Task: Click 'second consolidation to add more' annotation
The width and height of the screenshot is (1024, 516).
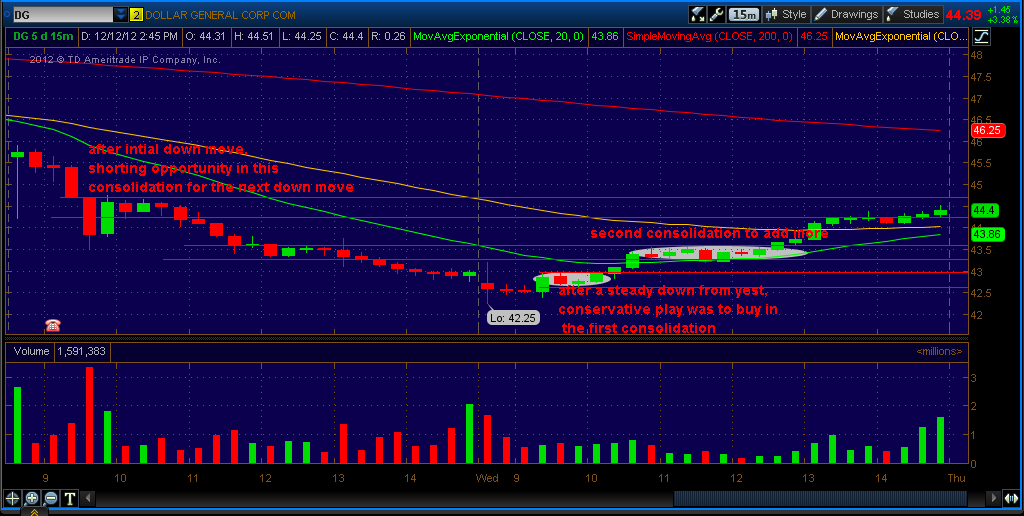Action: pyautogui.click(x=709, y=233)
